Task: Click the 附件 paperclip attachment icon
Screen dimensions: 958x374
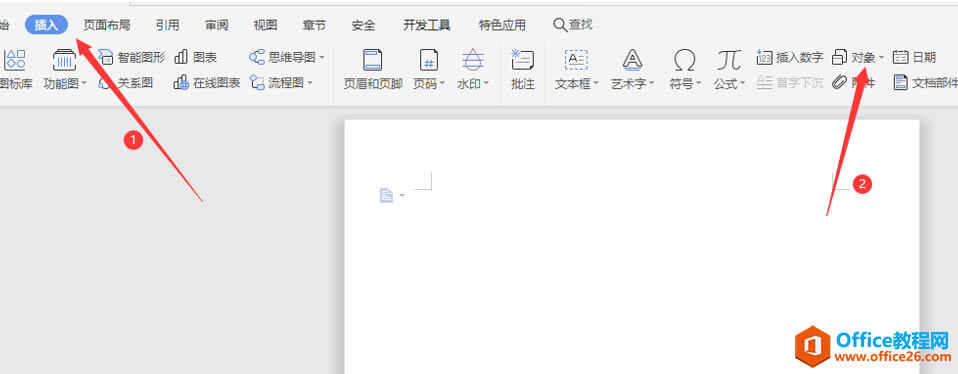Action: pyautogui.click(x=839, y=83)
